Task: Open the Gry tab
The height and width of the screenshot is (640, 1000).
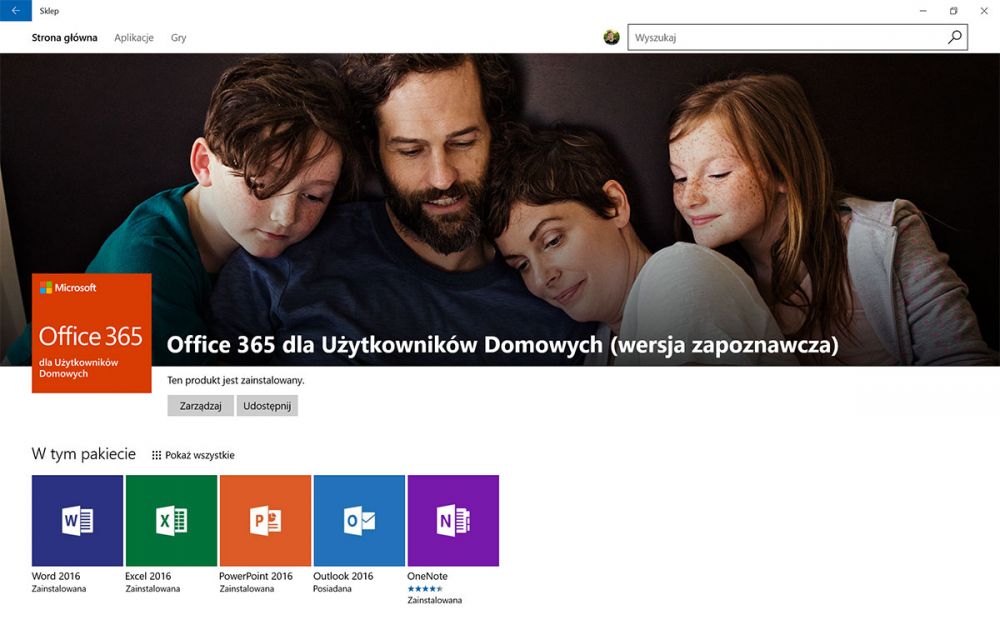Action: point(179,38)
